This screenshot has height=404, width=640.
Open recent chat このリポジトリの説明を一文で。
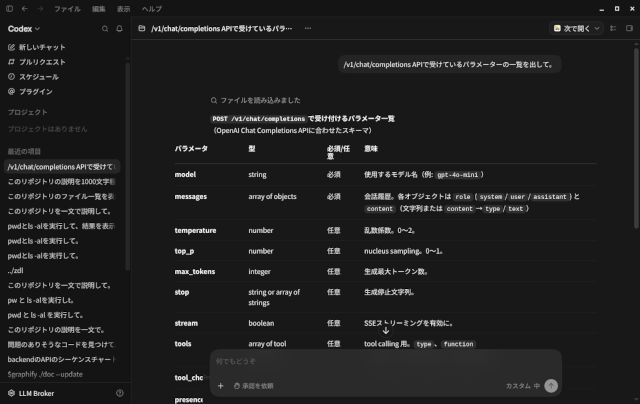(62, 330)
